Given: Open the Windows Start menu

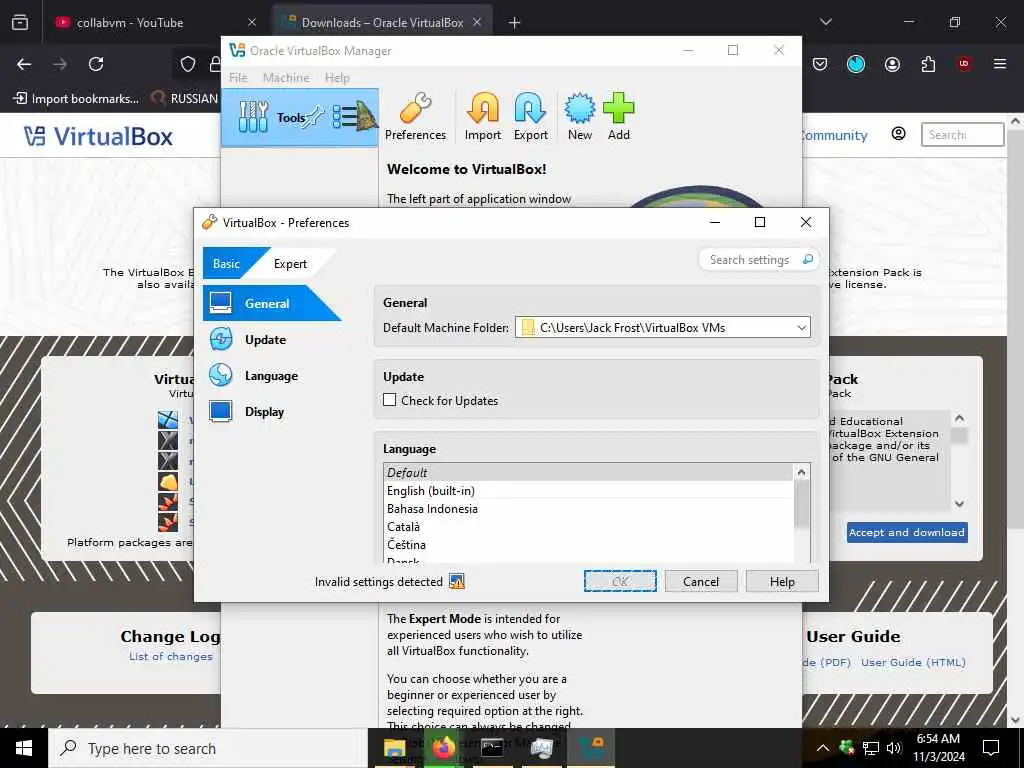Looking at the screenshot, I should 24,748.
